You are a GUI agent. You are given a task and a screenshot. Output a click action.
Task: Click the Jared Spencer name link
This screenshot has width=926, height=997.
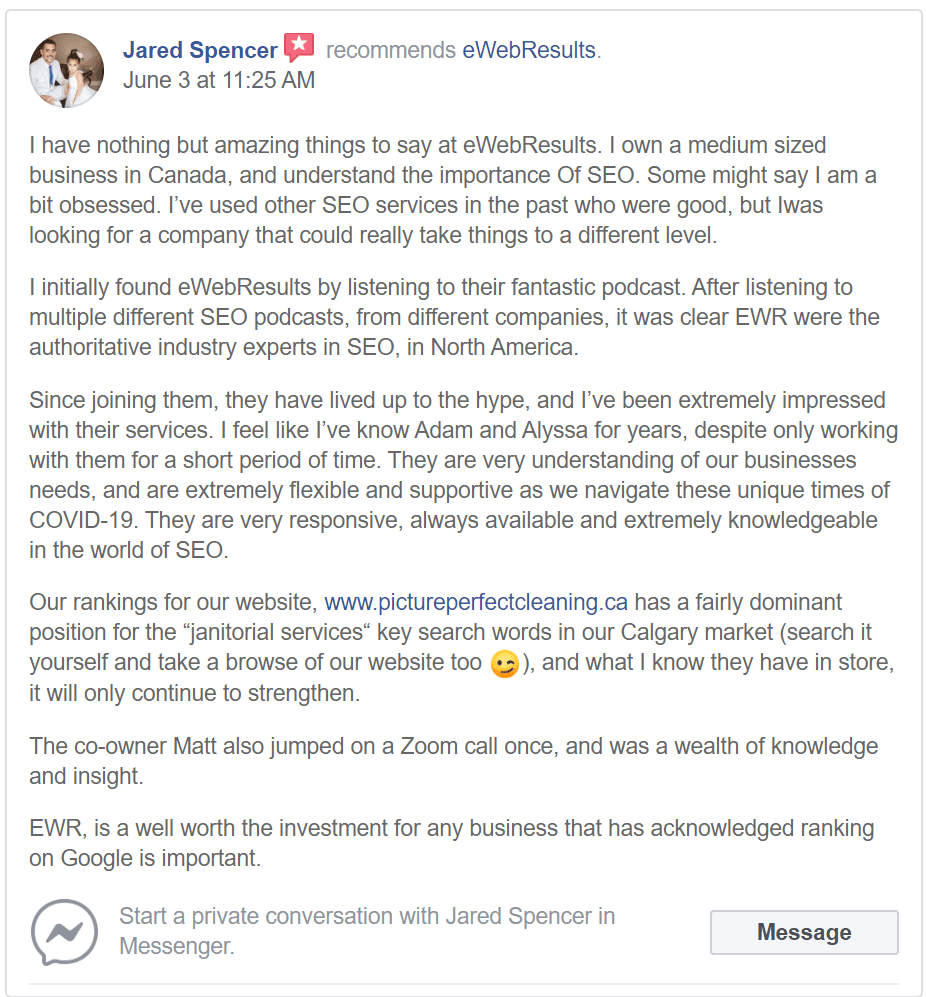[x=200, y=50]
